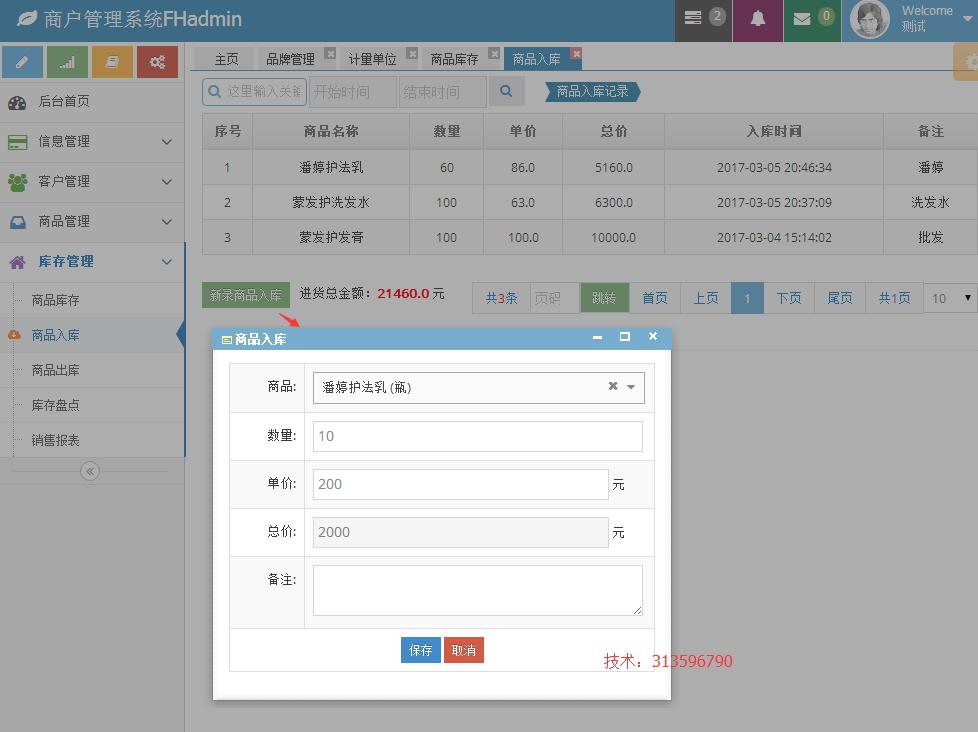Click the 页码 page number input
This screenshot has width=978, height=732.
[554, 298]
